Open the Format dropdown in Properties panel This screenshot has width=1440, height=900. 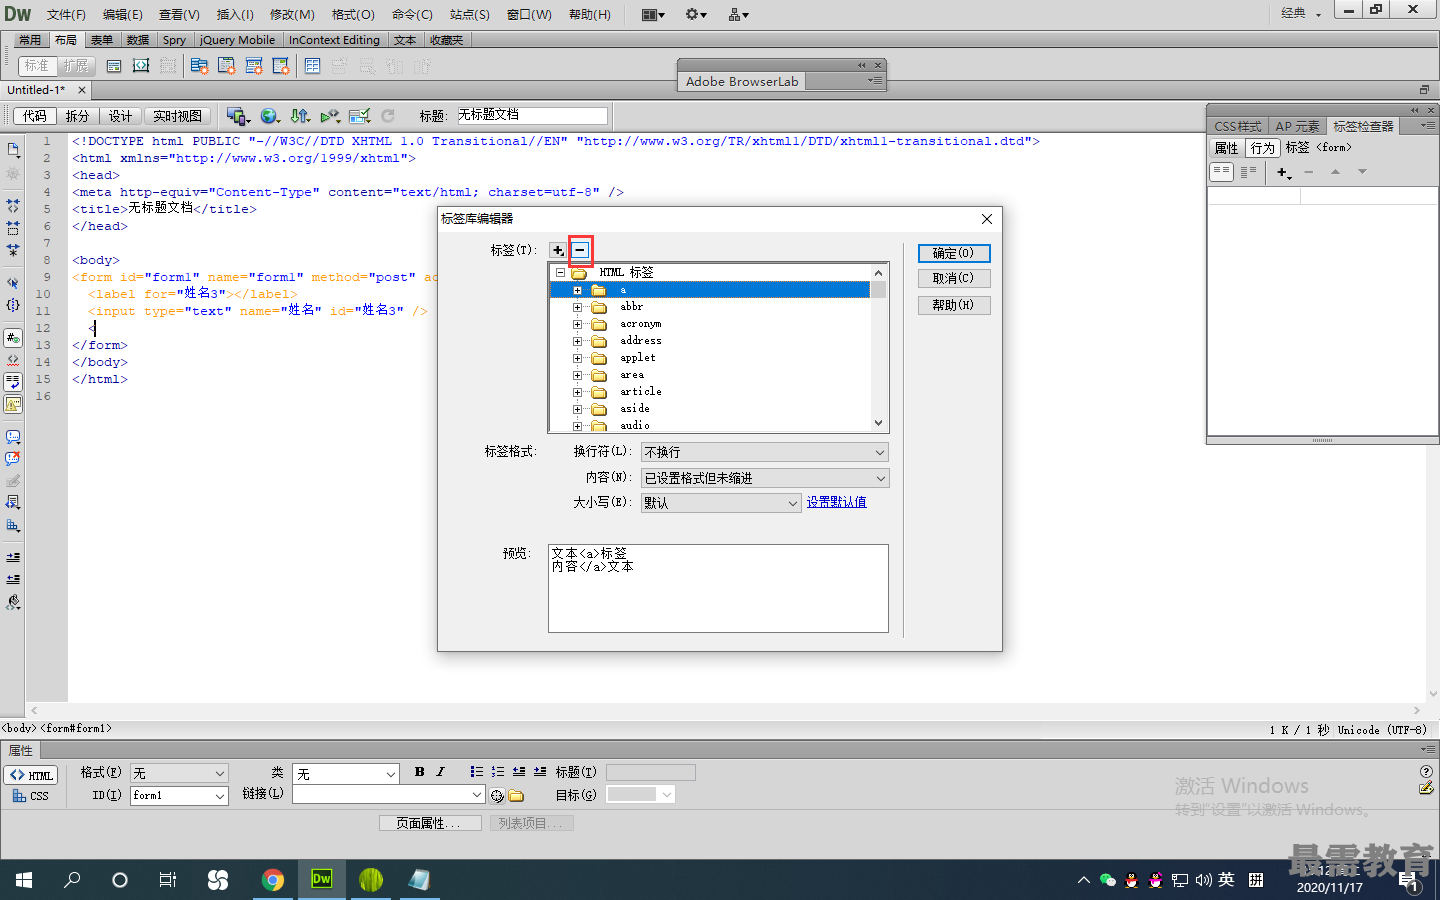tap(180, 773)
